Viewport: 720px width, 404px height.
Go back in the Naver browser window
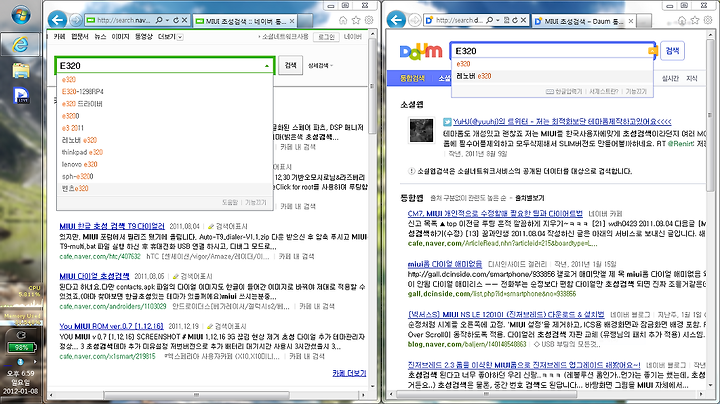(x=57, y=20)
